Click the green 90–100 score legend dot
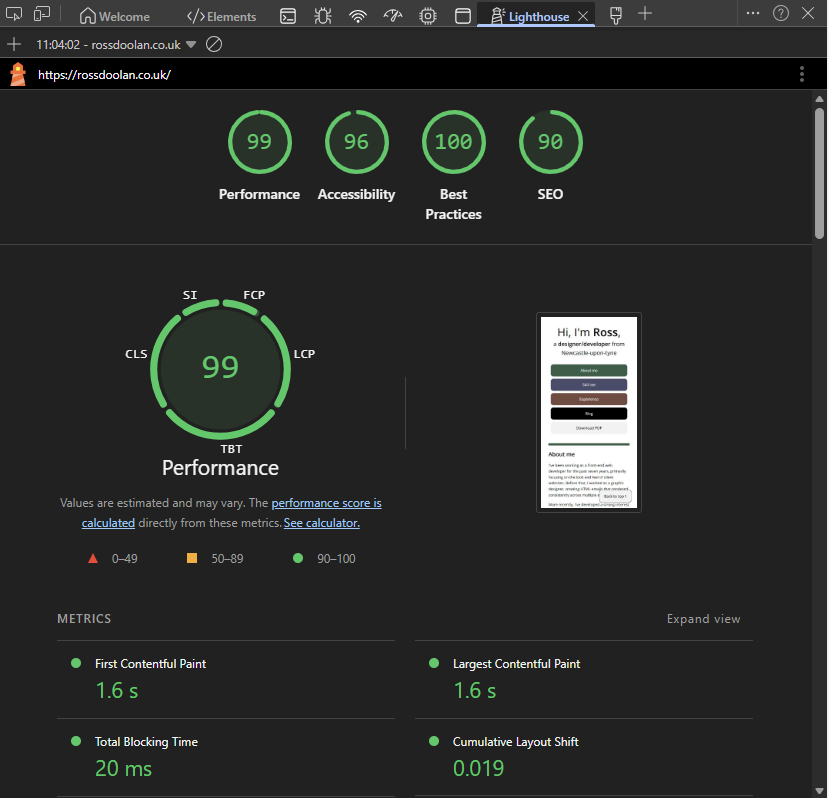 click(x=297, y=558)
